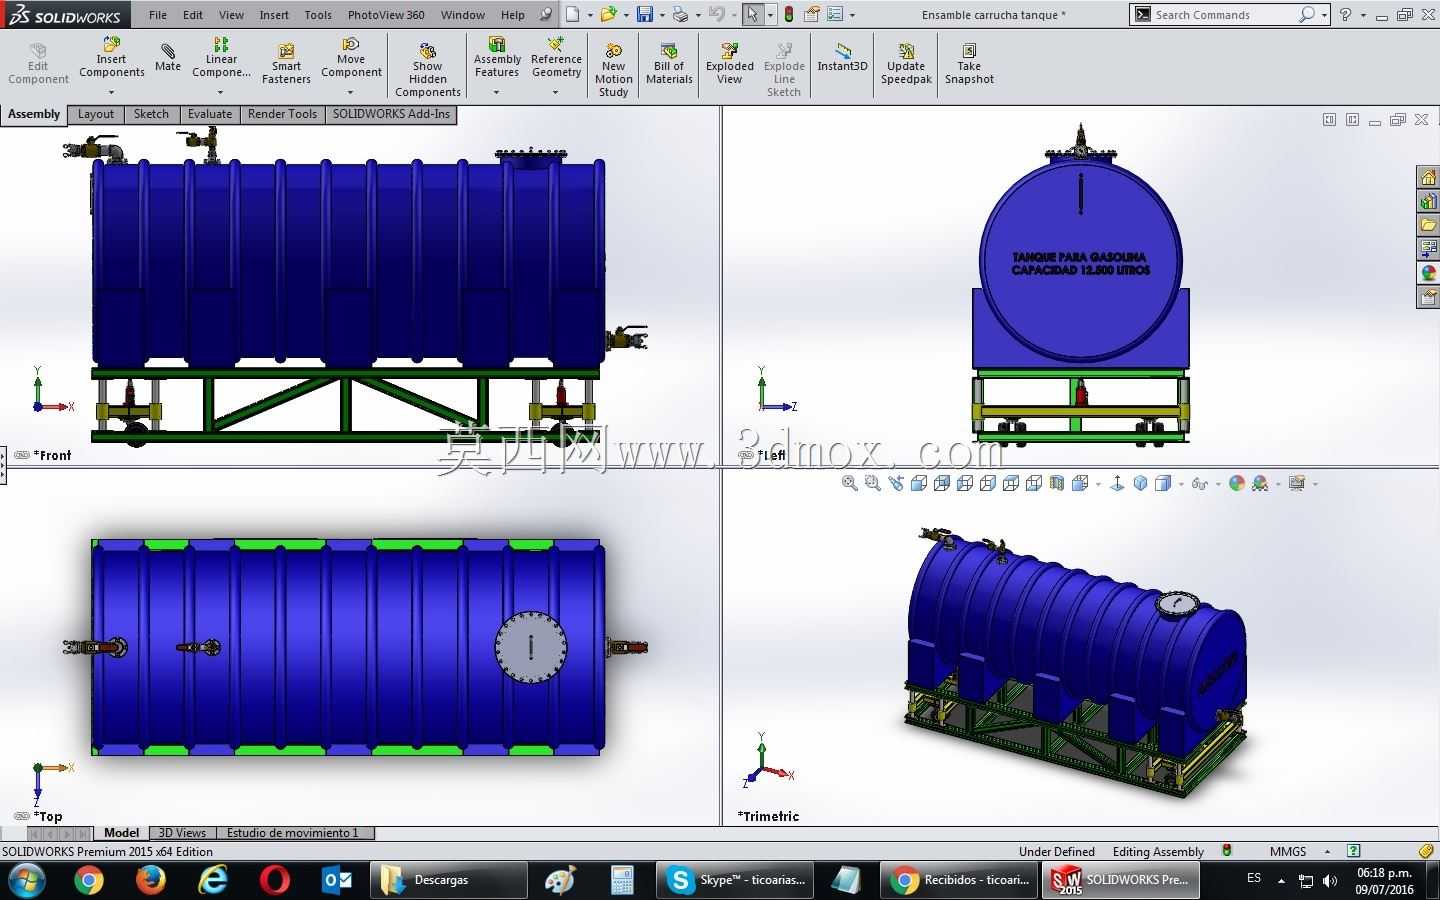The width and height of the screenshot is (1440, 900).
Task: Toggle Instant3D
Action: coord(842,58)
